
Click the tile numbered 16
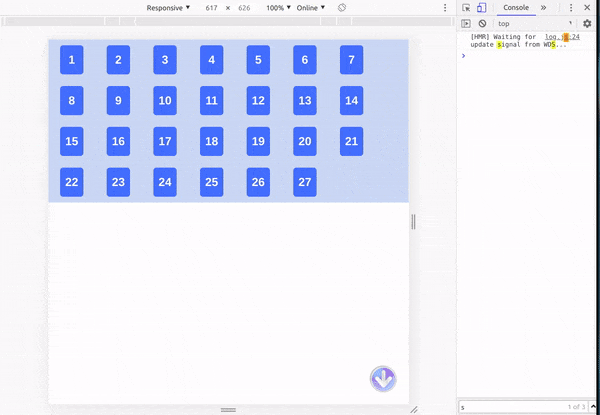[x=118, y=142]
